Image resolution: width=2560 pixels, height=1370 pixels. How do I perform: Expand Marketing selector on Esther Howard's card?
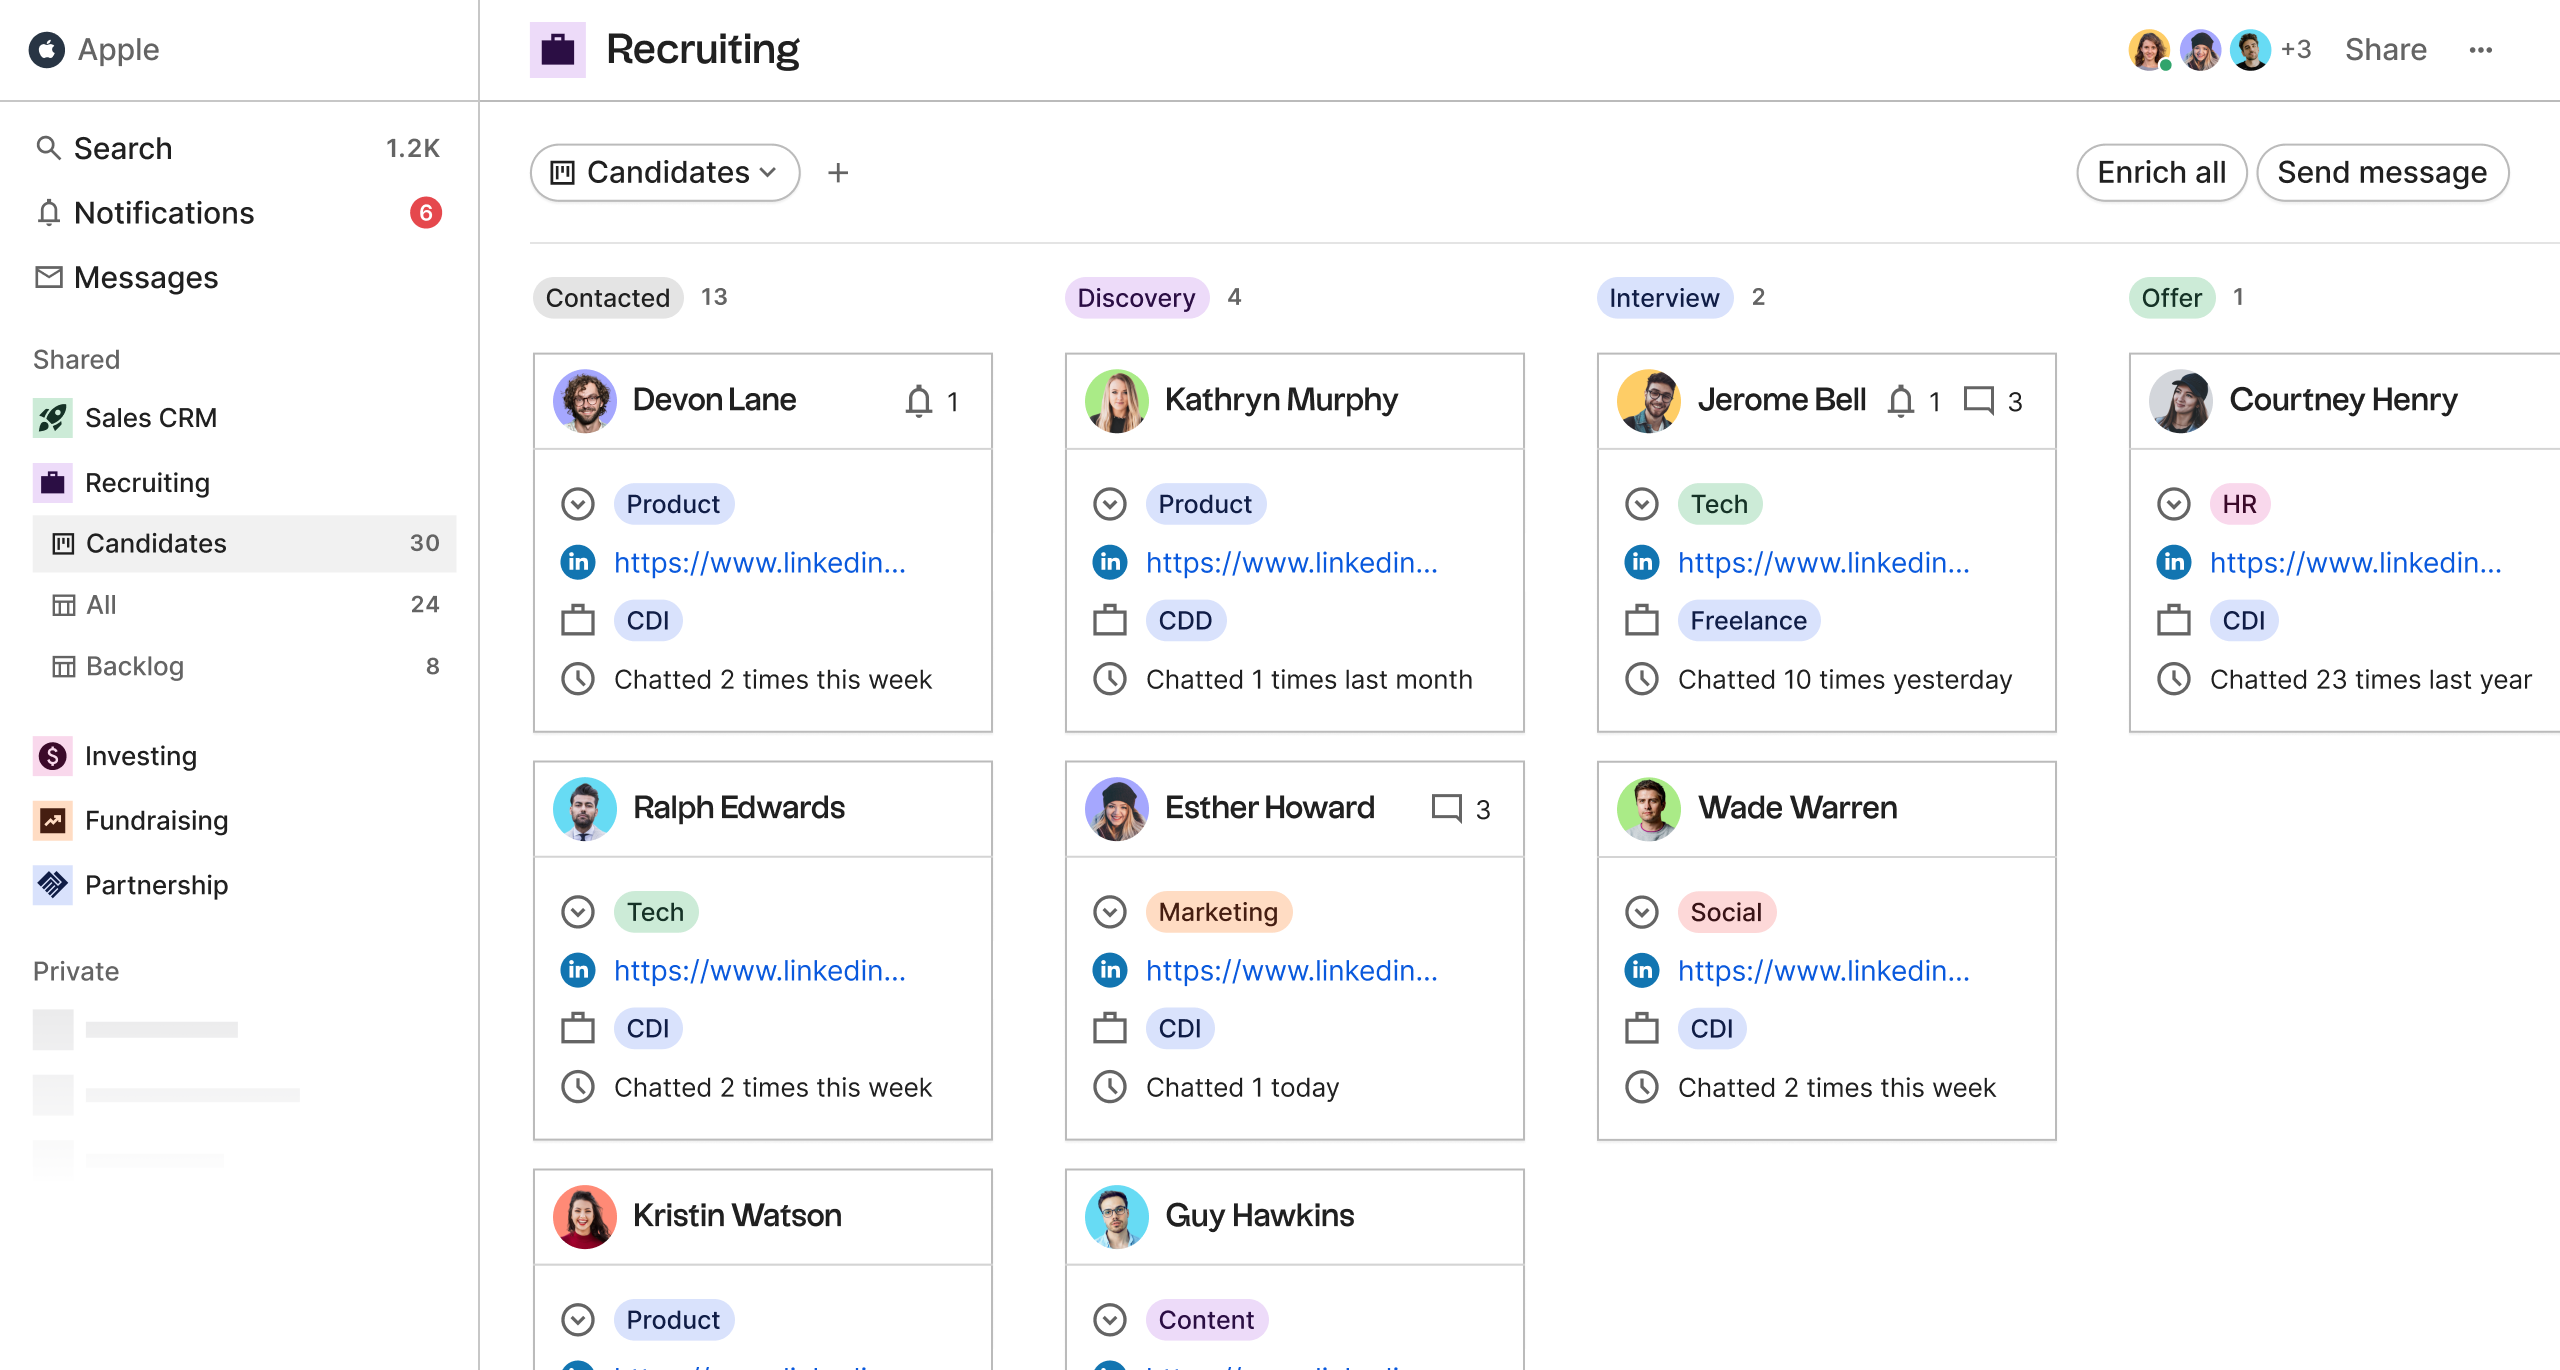(1110, 912)
